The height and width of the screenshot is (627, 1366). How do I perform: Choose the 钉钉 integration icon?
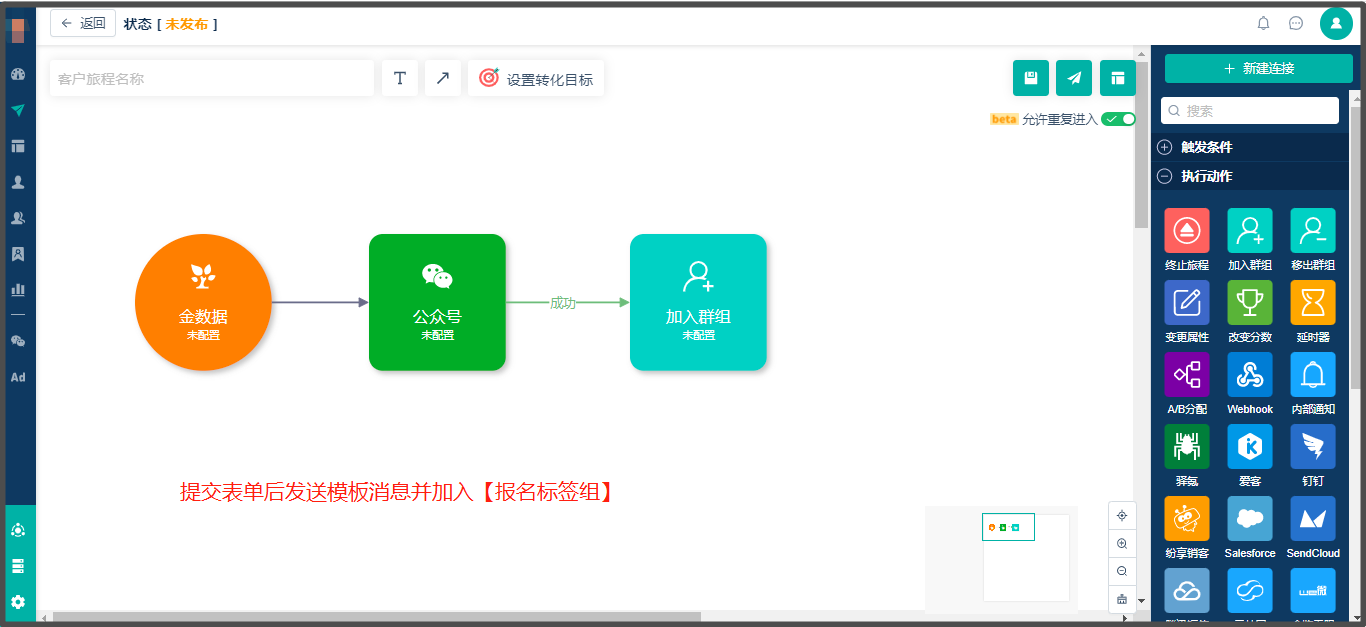1313,447
